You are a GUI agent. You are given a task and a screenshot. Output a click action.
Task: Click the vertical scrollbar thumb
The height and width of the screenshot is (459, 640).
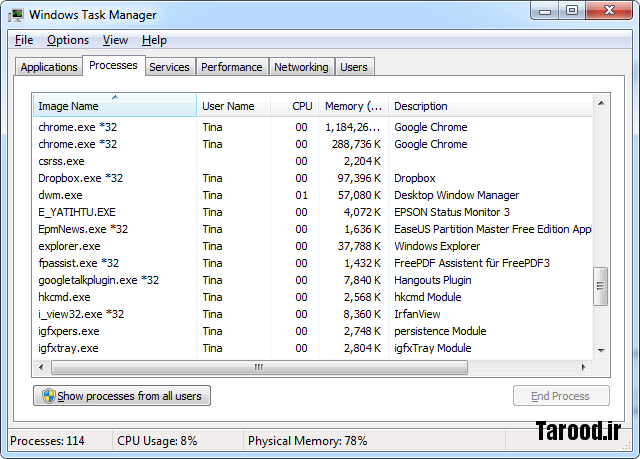(x=600, y=286)
